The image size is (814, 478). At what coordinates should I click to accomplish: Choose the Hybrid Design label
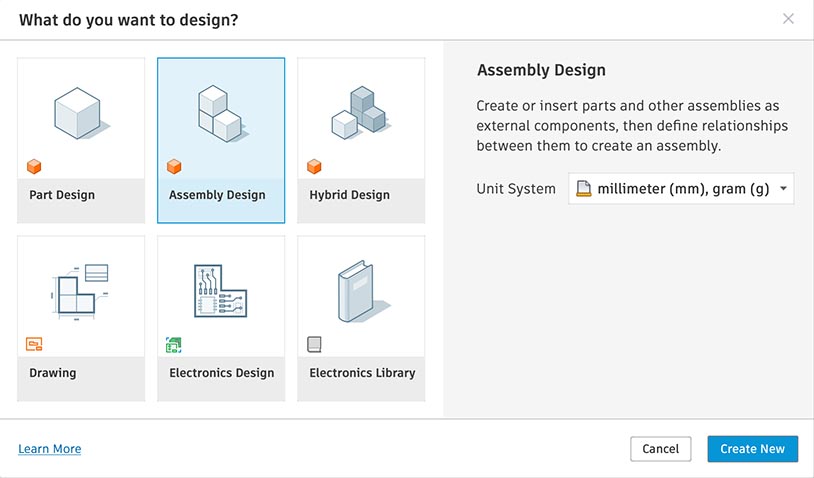point(349,195)
